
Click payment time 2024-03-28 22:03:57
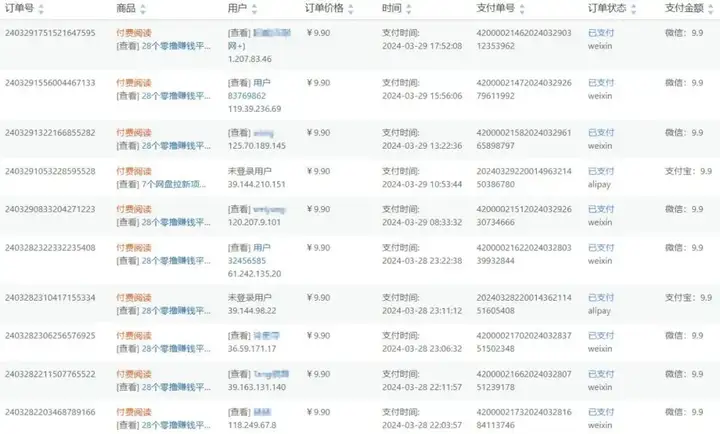[x=422, y=425]
